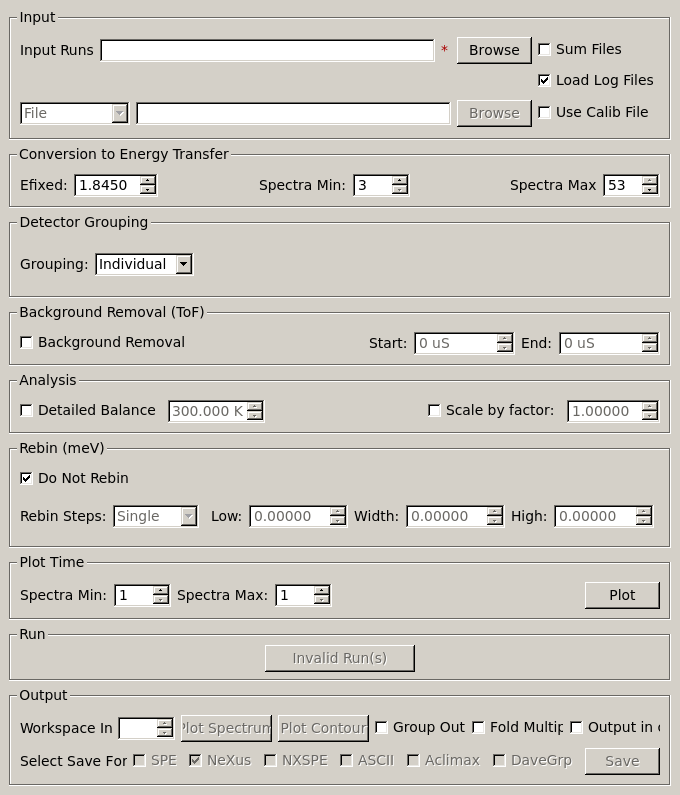The width and height of the screenshot is (680, 795).
Task: Click Browse button next to Input Runs
Action: click(494, 50)
